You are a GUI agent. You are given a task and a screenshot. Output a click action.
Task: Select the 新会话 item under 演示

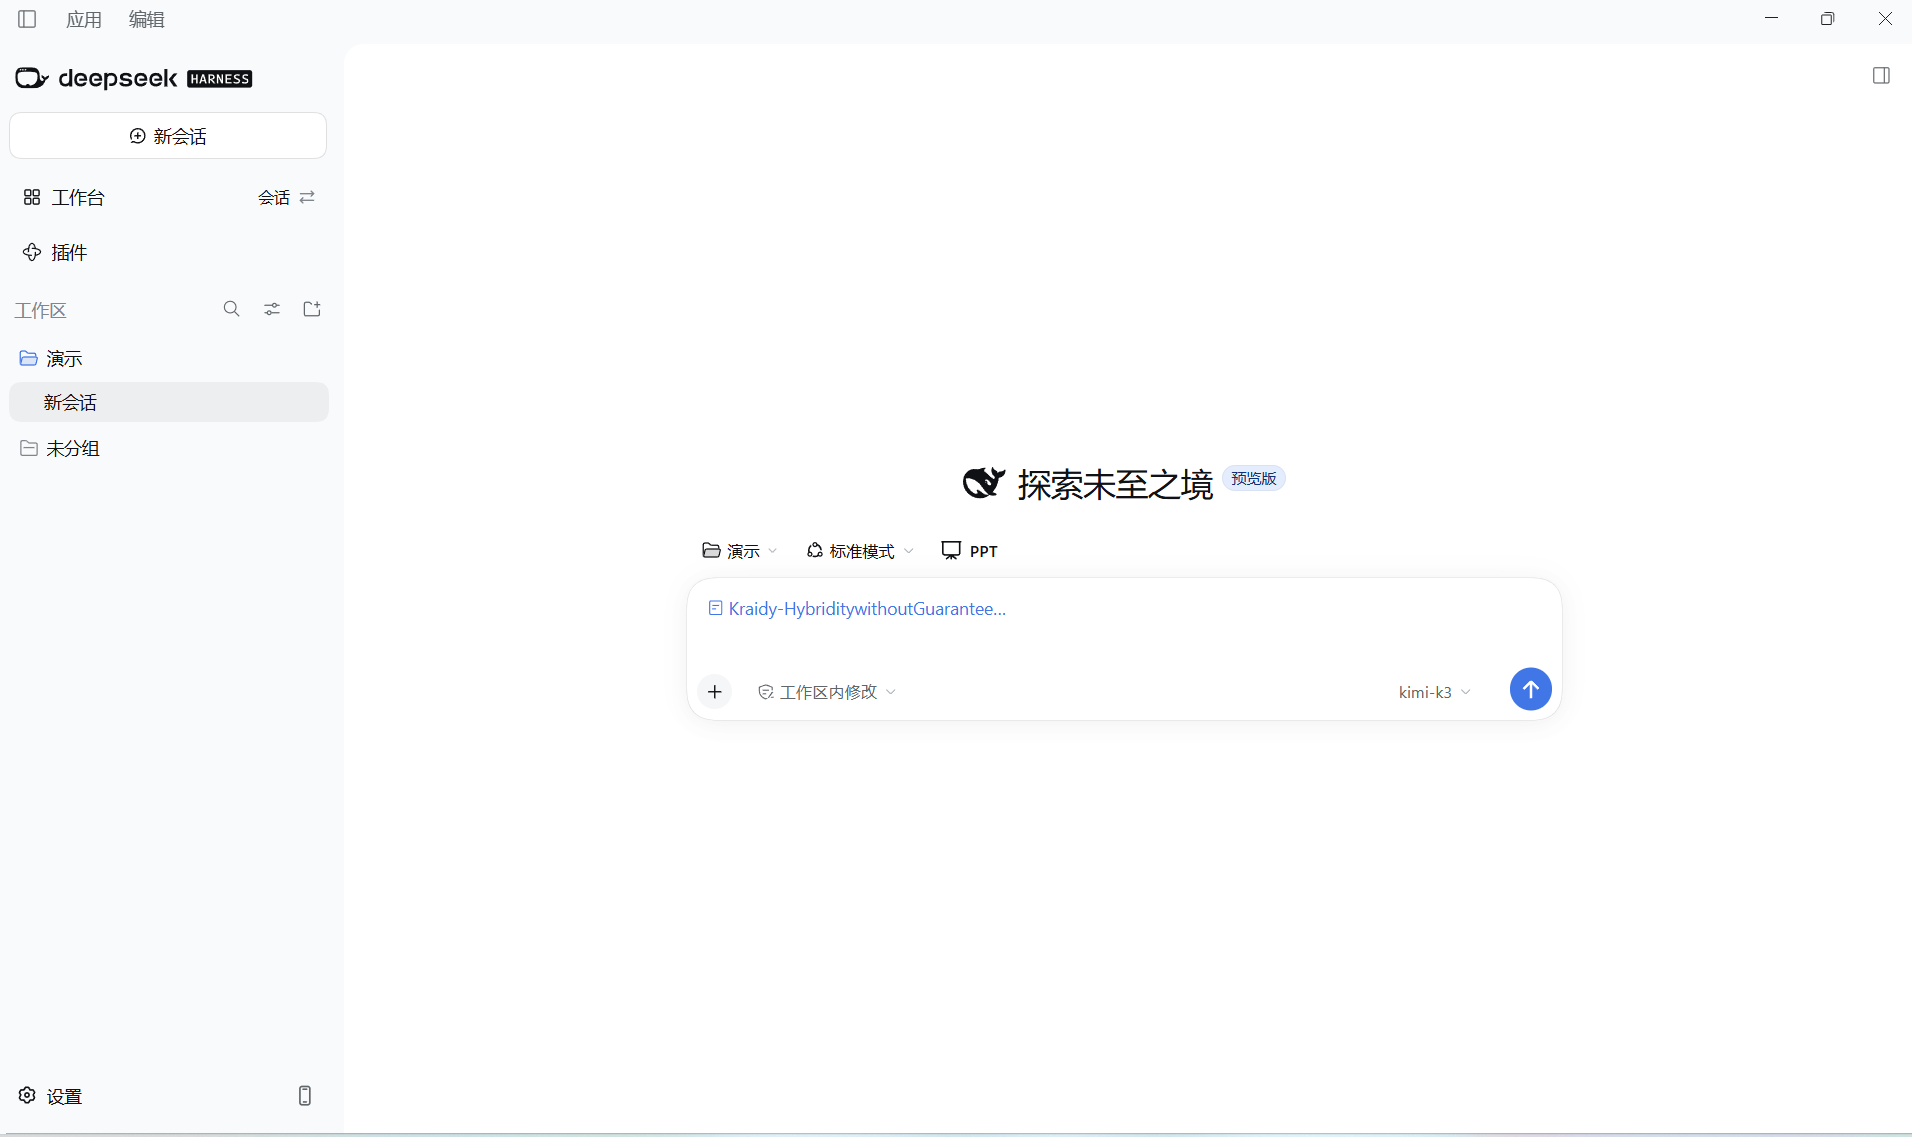click(168, 402)
